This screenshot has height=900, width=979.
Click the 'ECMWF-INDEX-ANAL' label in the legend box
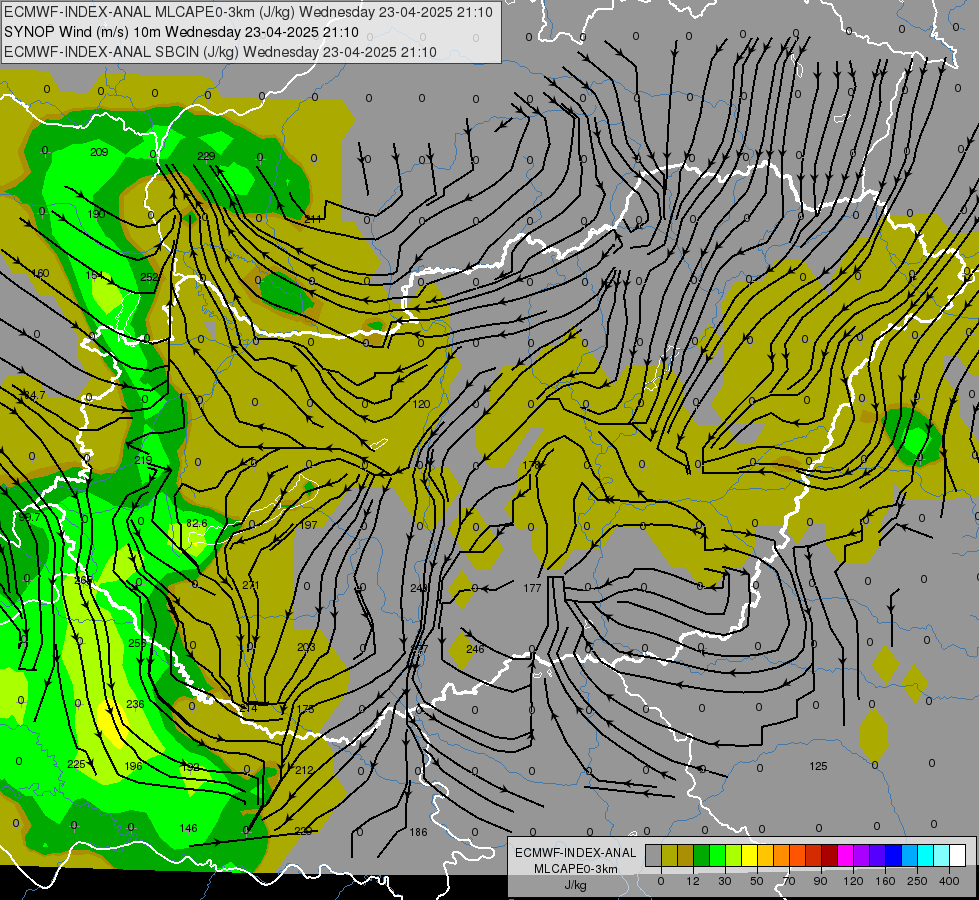click(575, 853)
